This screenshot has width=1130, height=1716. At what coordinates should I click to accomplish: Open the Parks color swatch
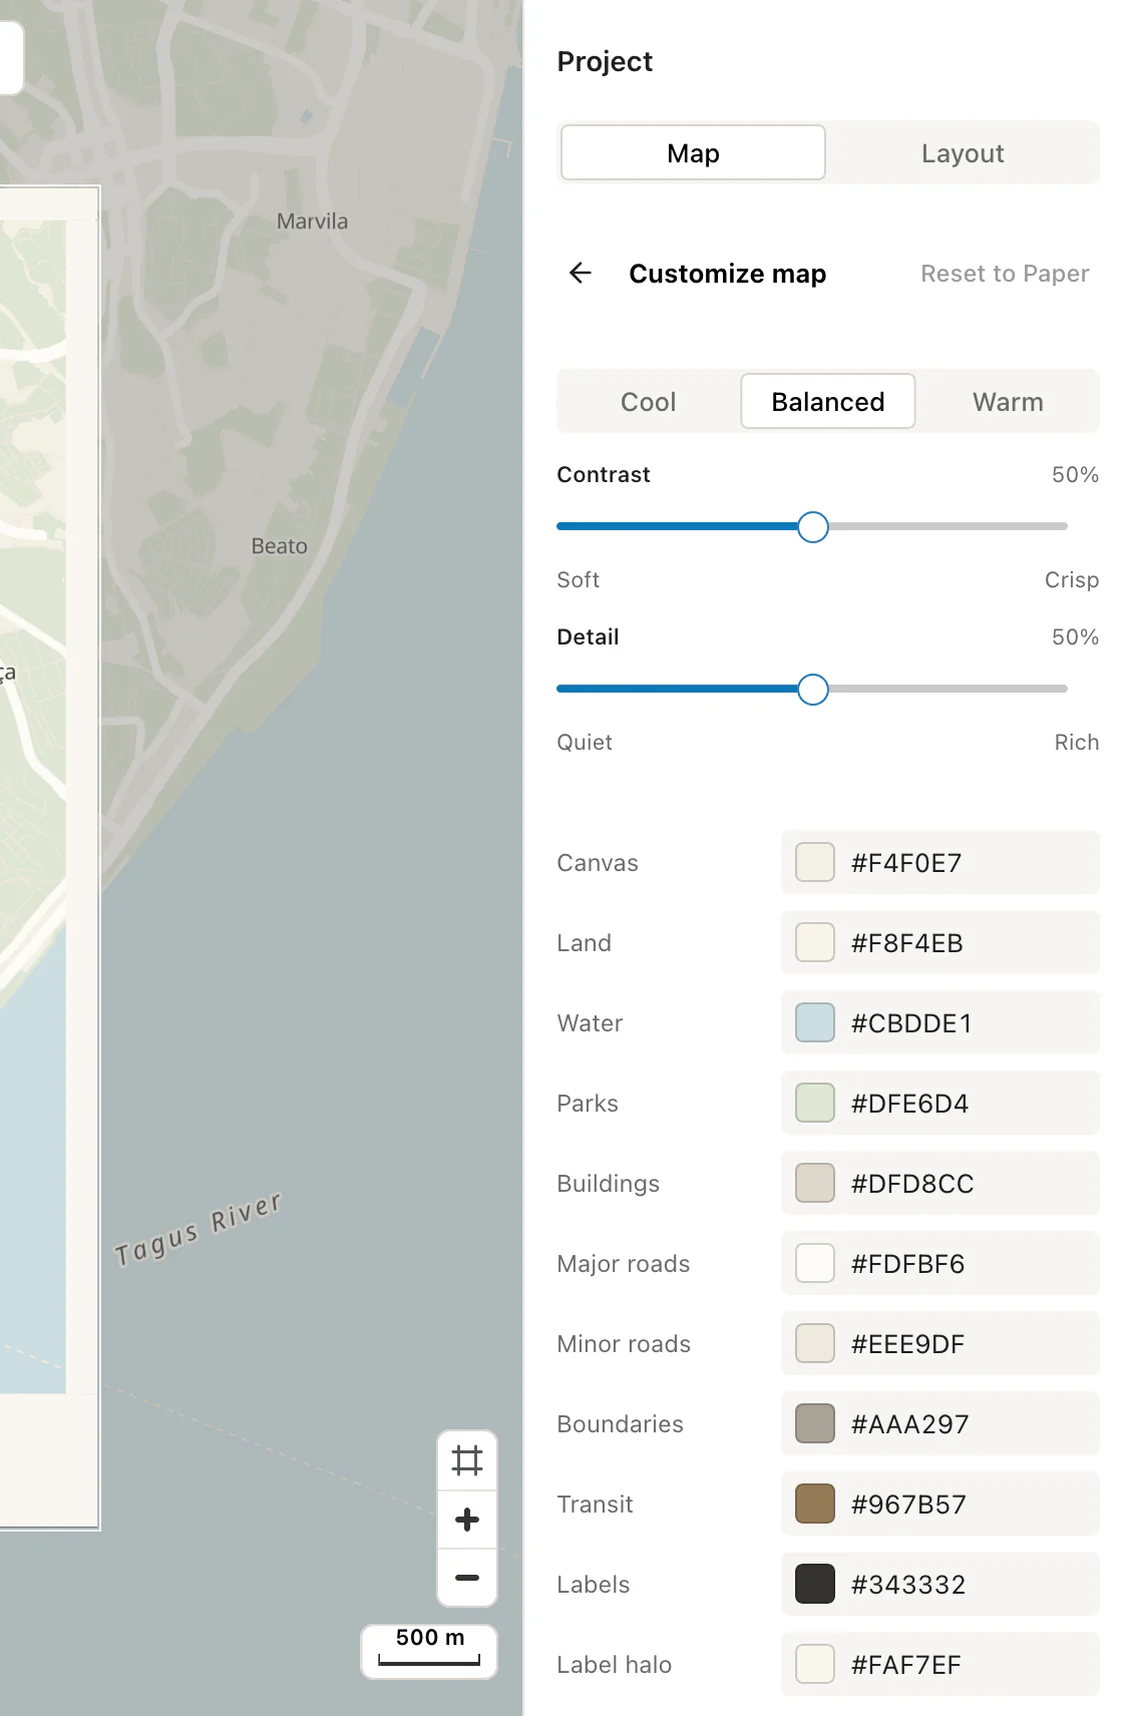pos(815,1103)
